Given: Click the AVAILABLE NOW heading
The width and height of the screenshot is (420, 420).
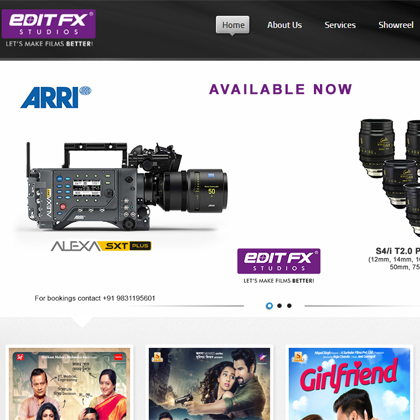Looking at the screenshot, I should (280, 89).
